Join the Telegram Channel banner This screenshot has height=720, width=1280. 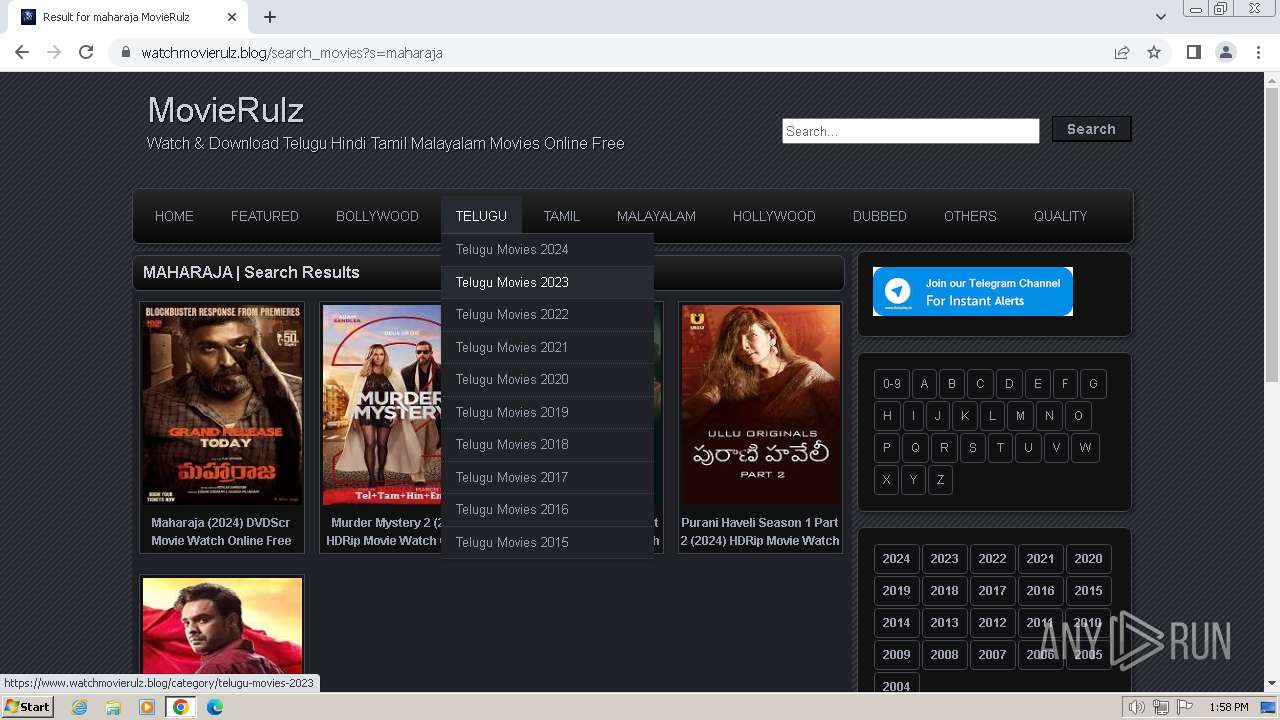tap(972, 291)
